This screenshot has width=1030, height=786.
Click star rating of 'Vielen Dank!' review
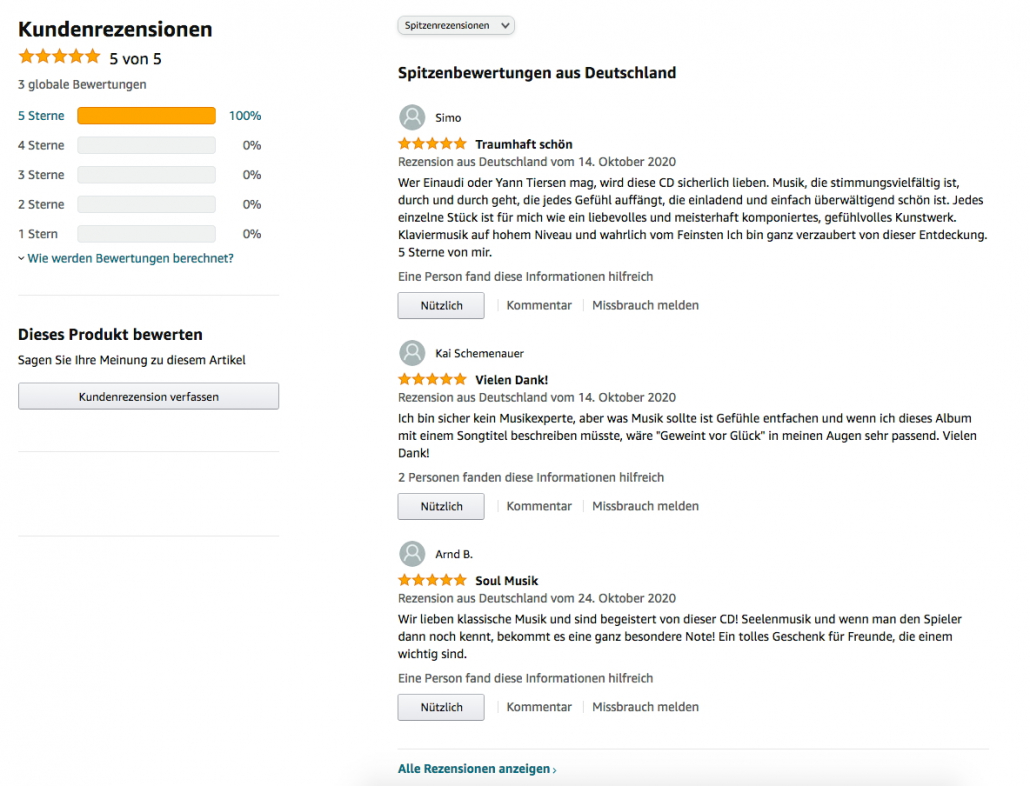pos(432,380)
